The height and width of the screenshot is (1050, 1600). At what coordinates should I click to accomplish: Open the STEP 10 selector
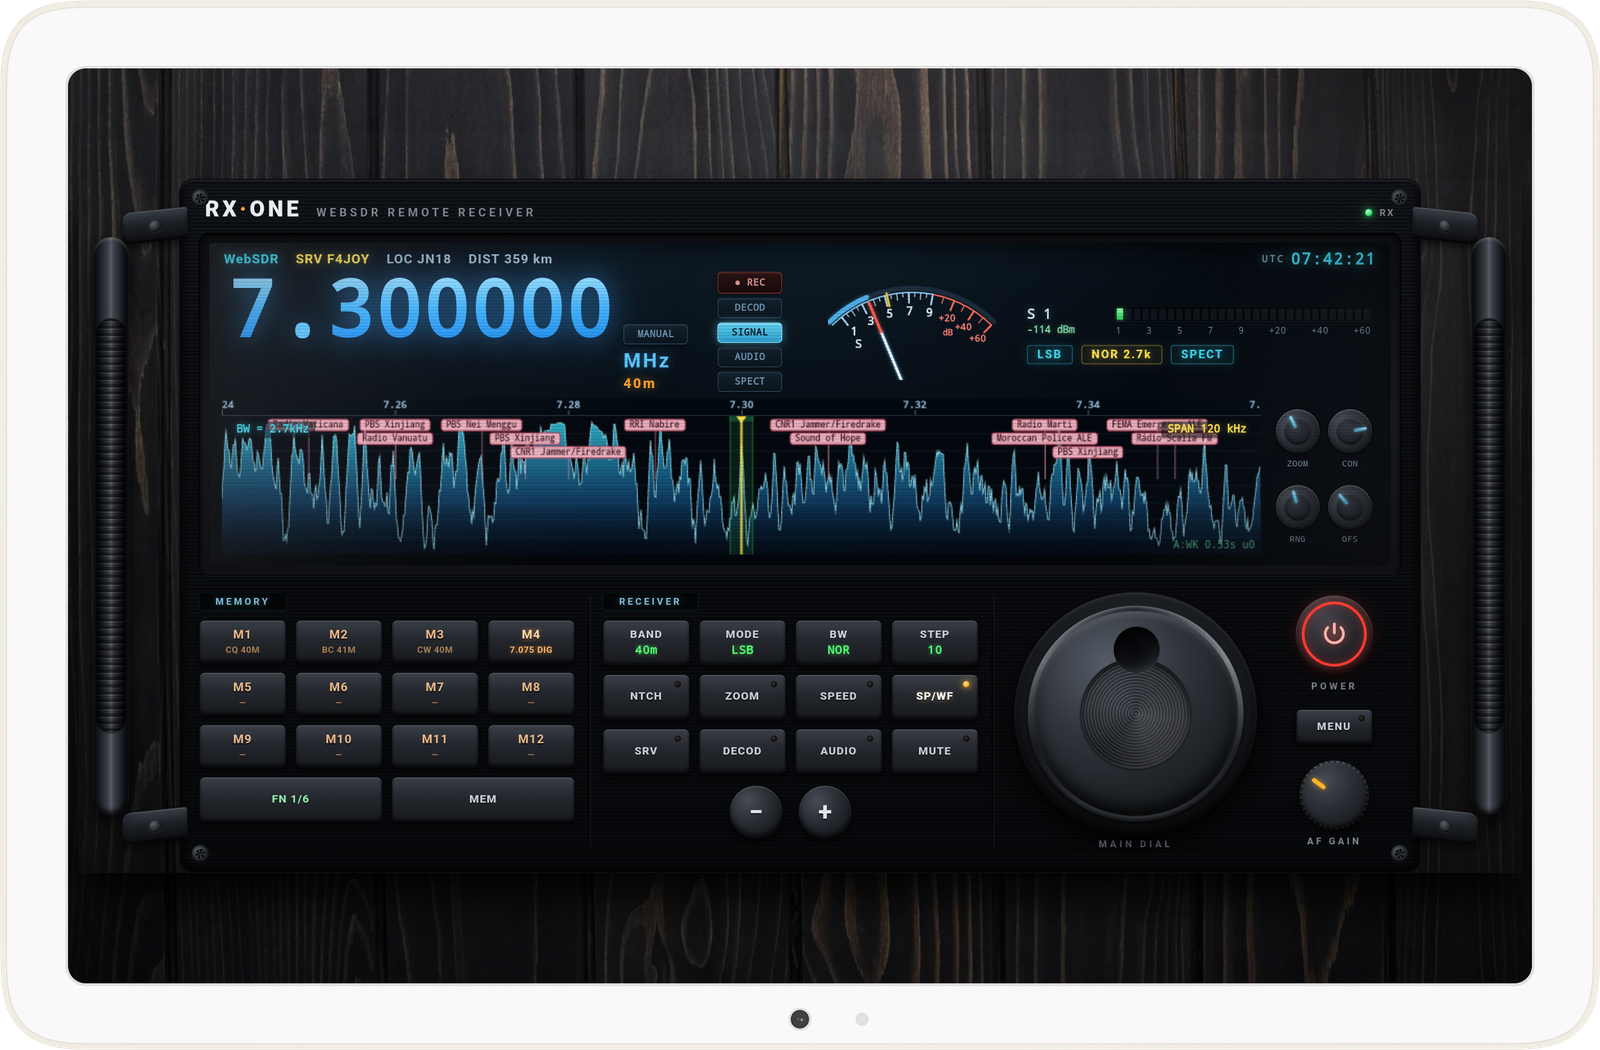click(934, 642)
